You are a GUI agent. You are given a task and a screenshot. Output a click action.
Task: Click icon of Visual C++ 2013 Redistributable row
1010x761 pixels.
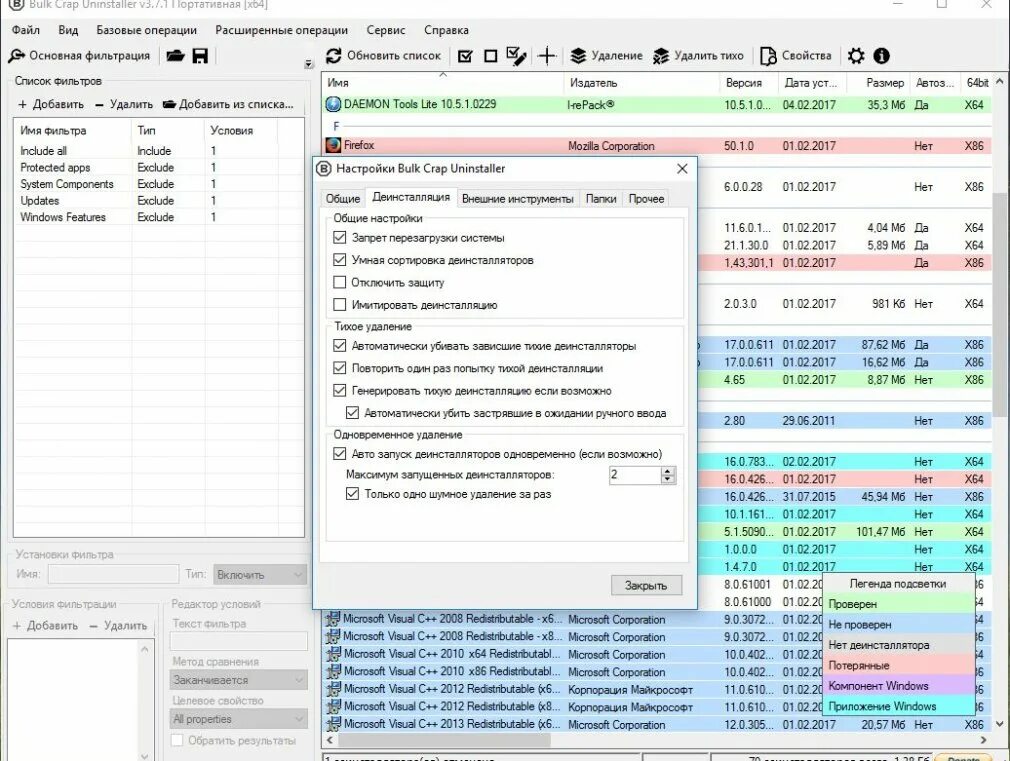pos(333,724)
